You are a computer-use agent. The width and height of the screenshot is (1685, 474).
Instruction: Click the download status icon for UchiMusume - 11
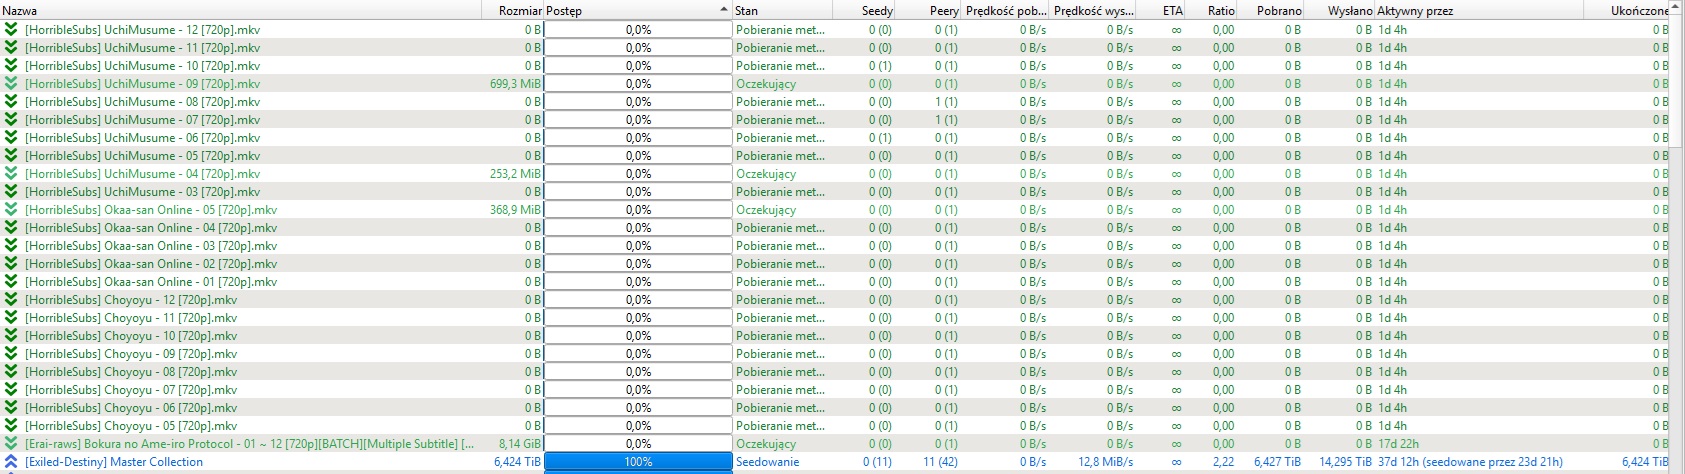(x=11, y=48)
